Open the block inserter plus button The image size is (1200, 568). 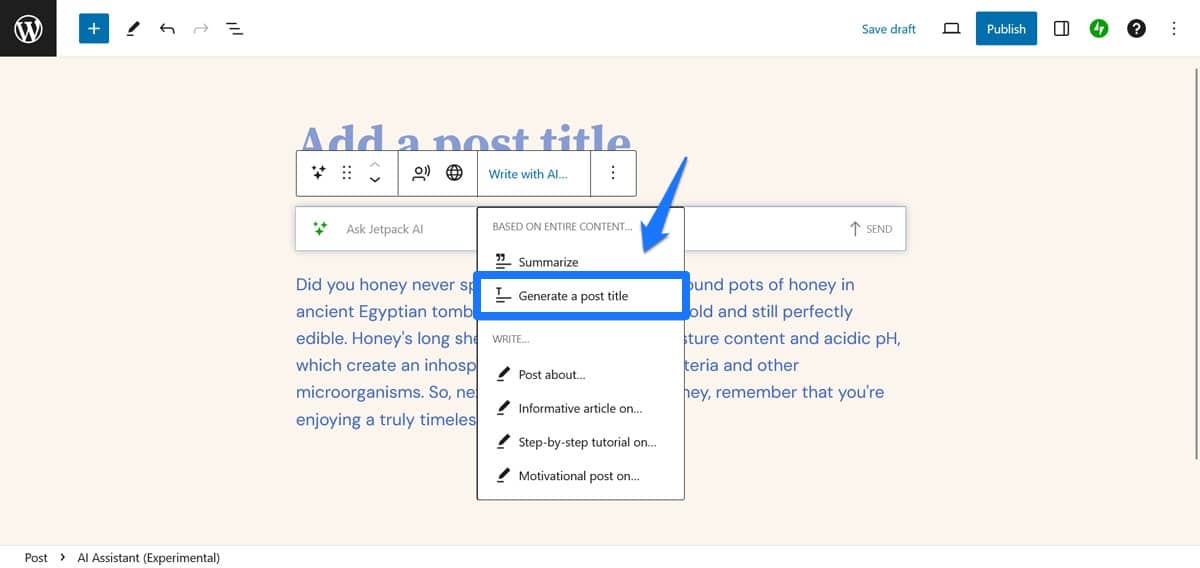(94, 29)
